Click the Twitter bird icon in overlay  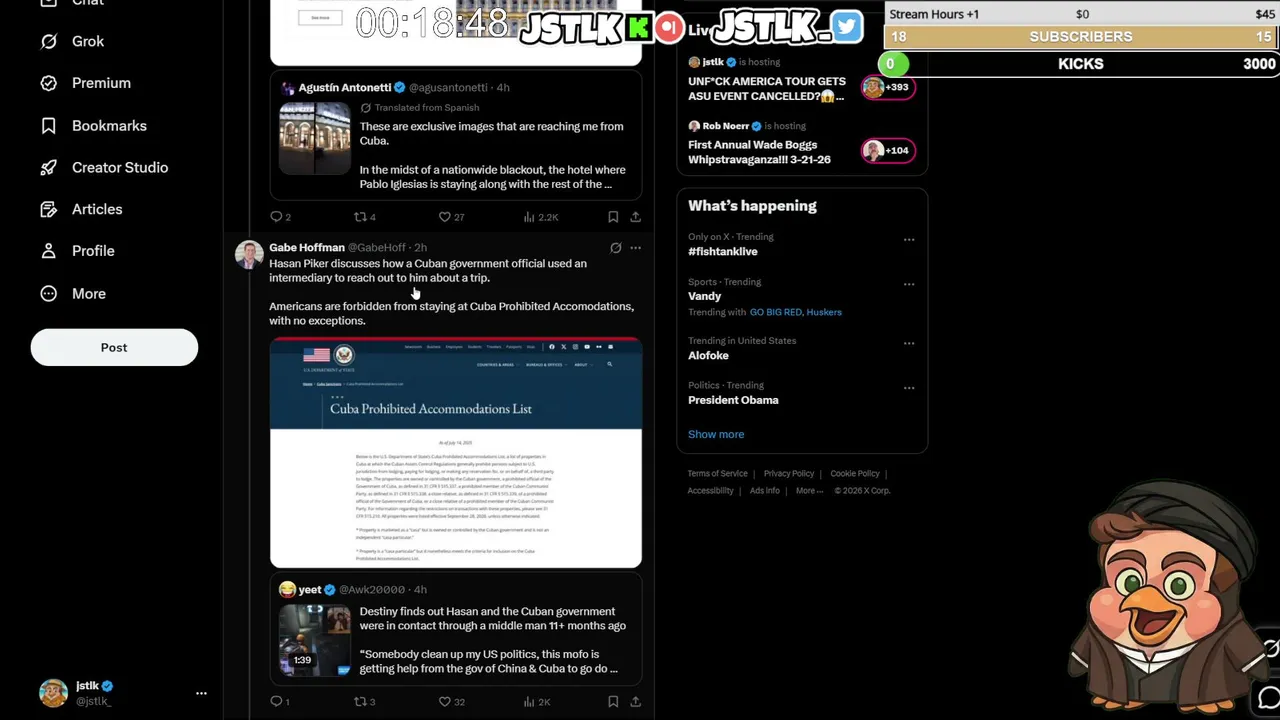click(x=847, y=26)
